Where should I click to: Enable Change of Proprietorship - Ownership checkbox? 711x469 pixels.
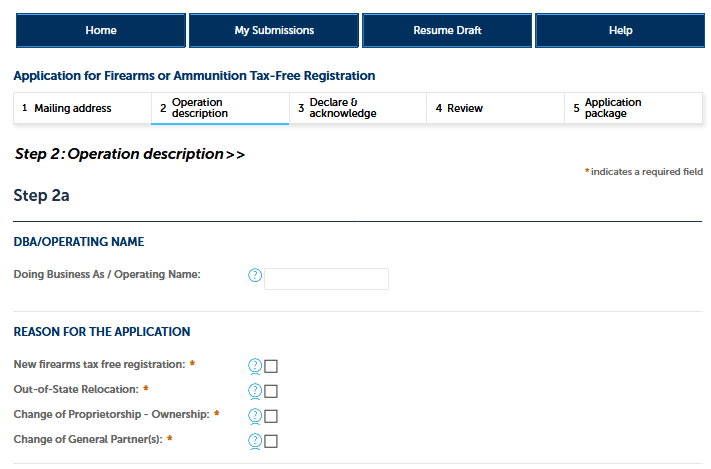(271, 416)
